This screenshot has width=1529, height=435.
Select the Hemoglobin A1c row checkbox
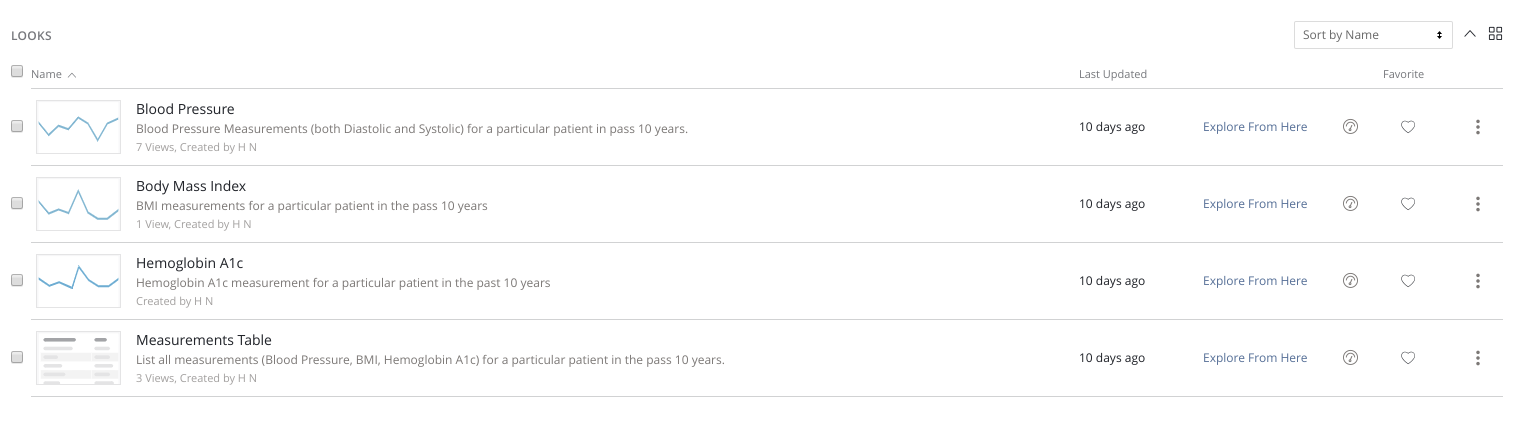(17, 281)
